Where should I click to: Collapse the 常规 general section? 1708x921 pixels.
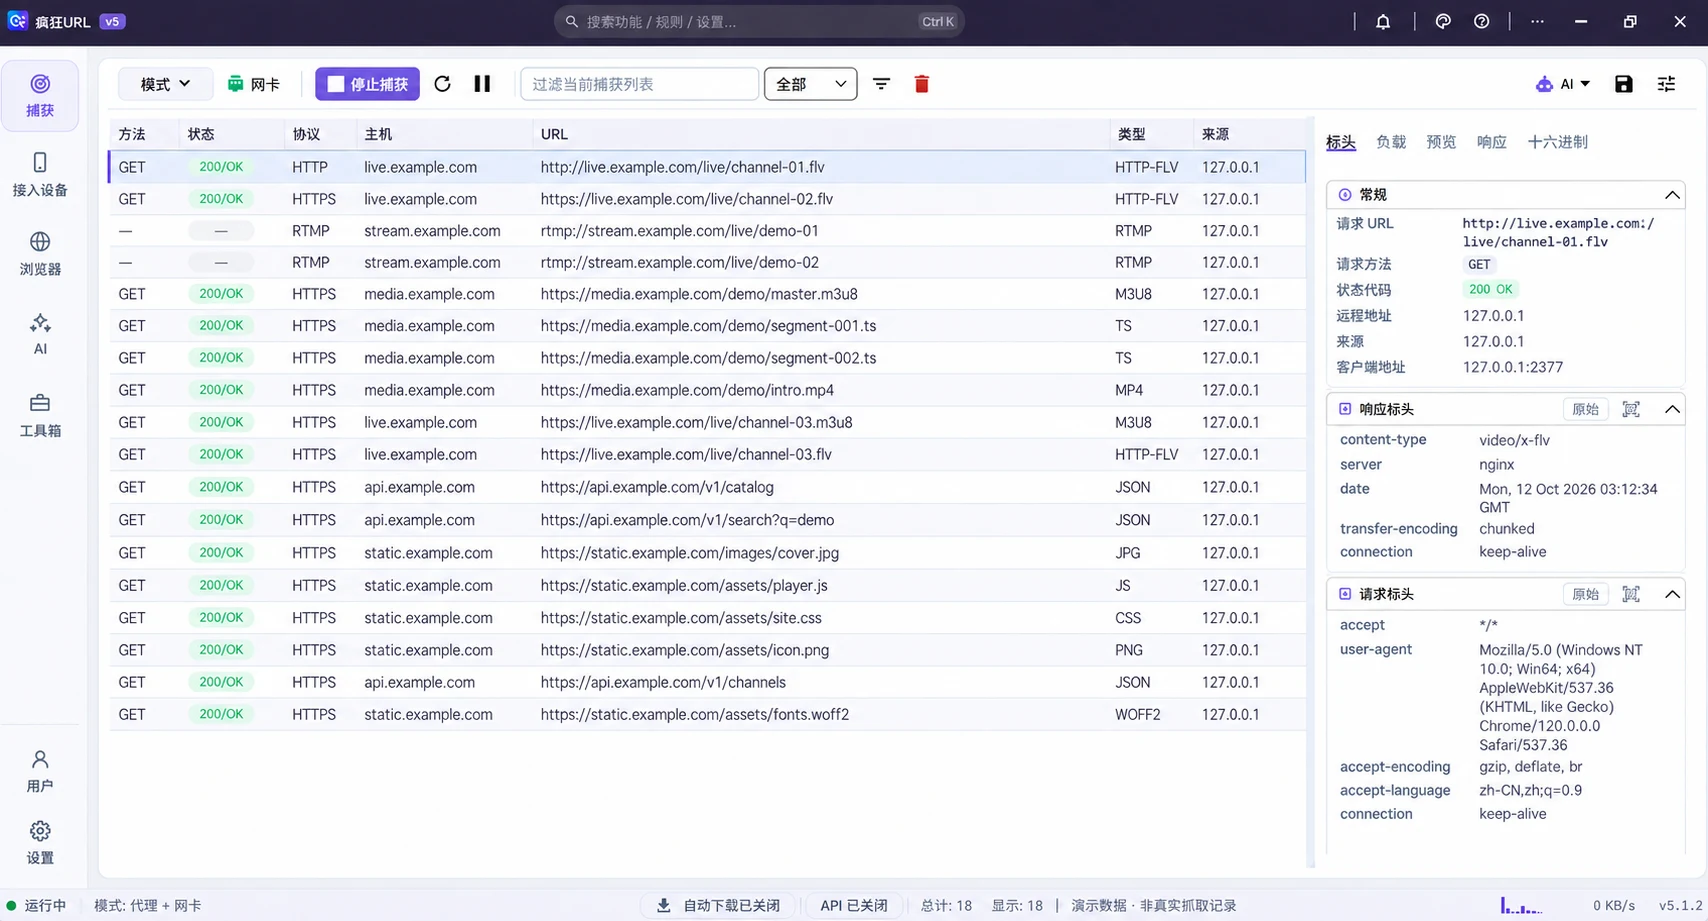tap(1672, 194)
